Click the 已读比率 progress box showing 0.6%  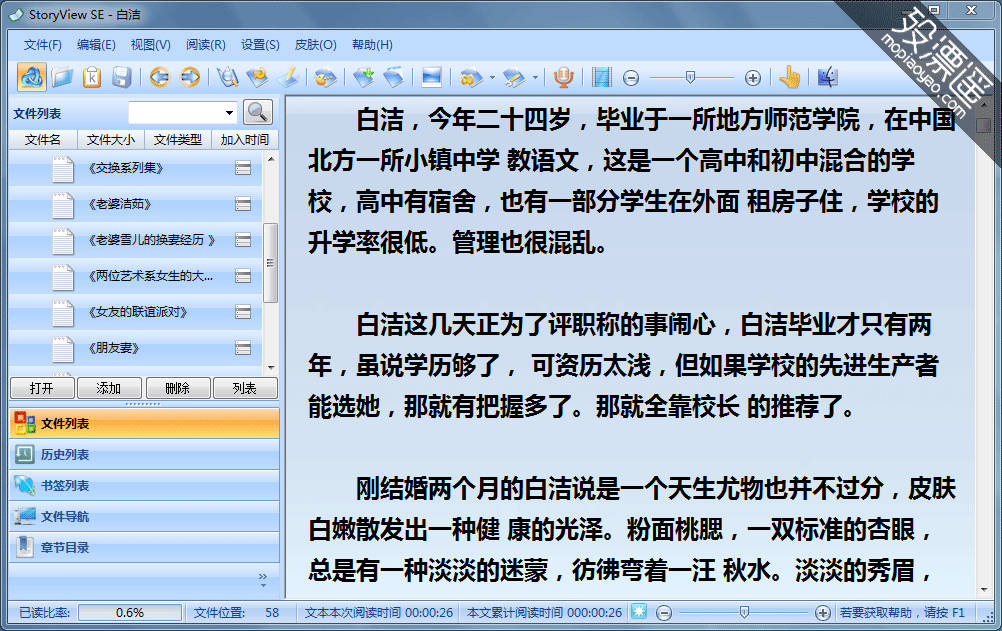(x=130, y=612)
